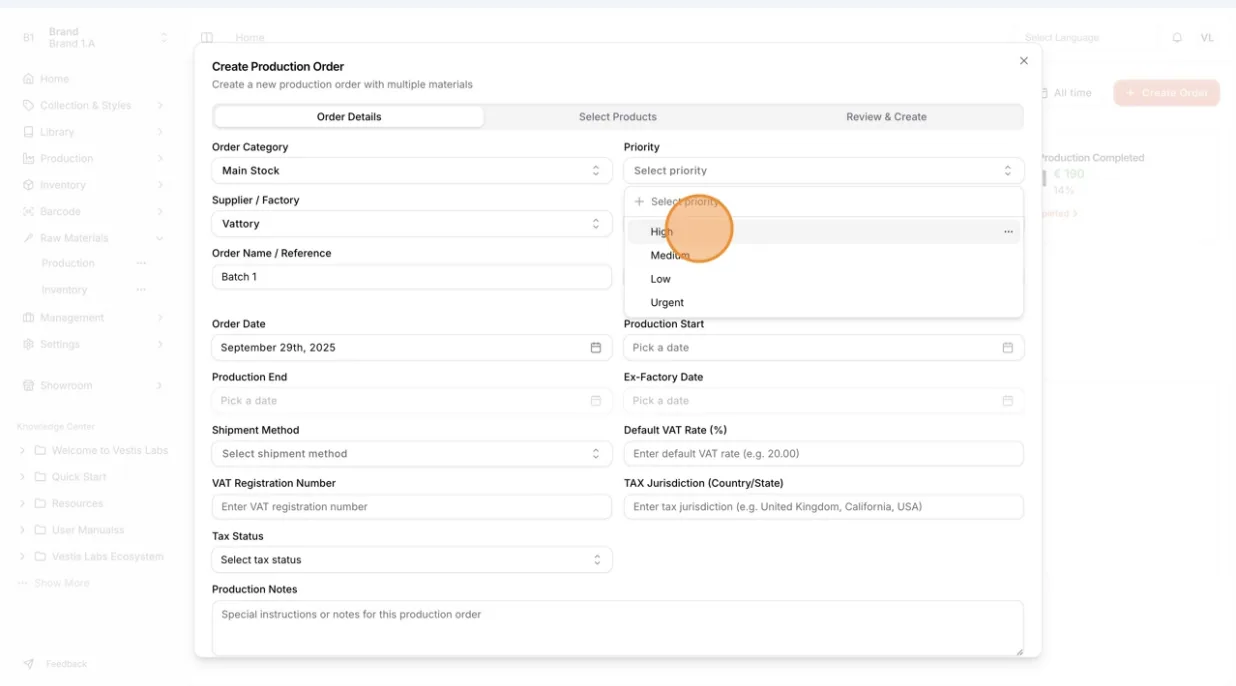
Task: Collapse the Priority dropdown
Action: click(824, 171)
